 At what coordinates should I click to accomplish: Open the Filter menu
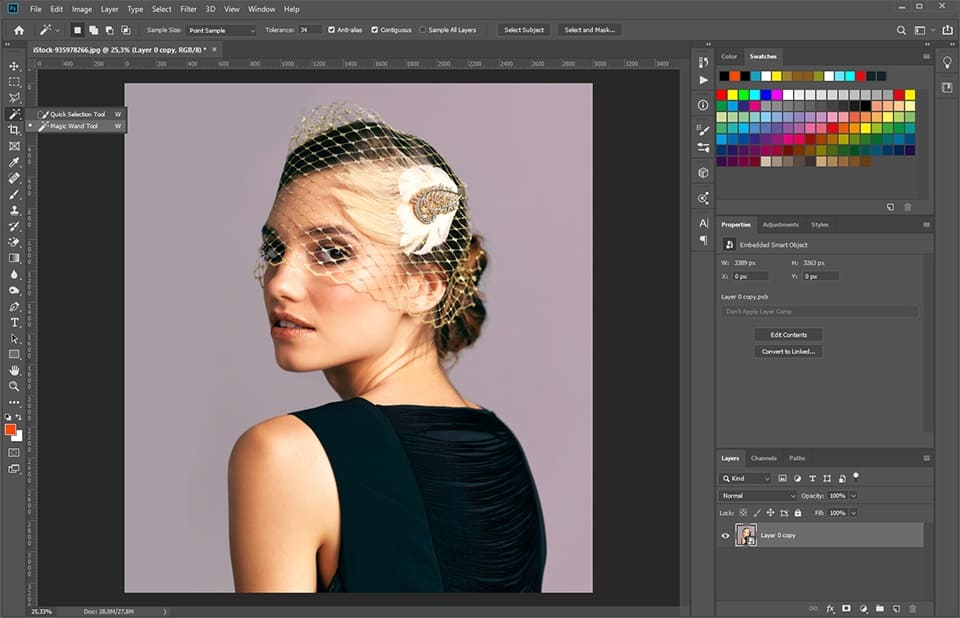tap(189, 9)
